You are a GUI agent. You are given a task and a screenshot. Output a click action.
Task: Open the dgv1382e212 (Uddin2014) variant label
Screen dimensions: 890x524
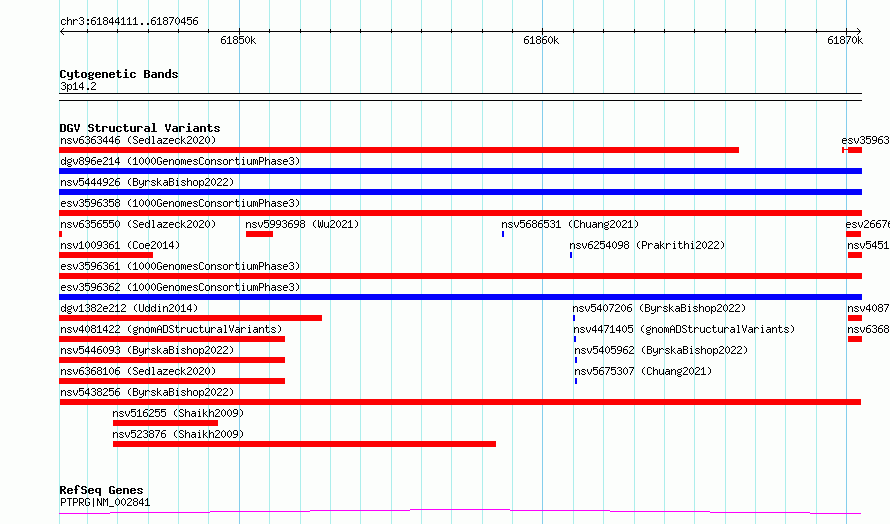(x=129, y=308)
